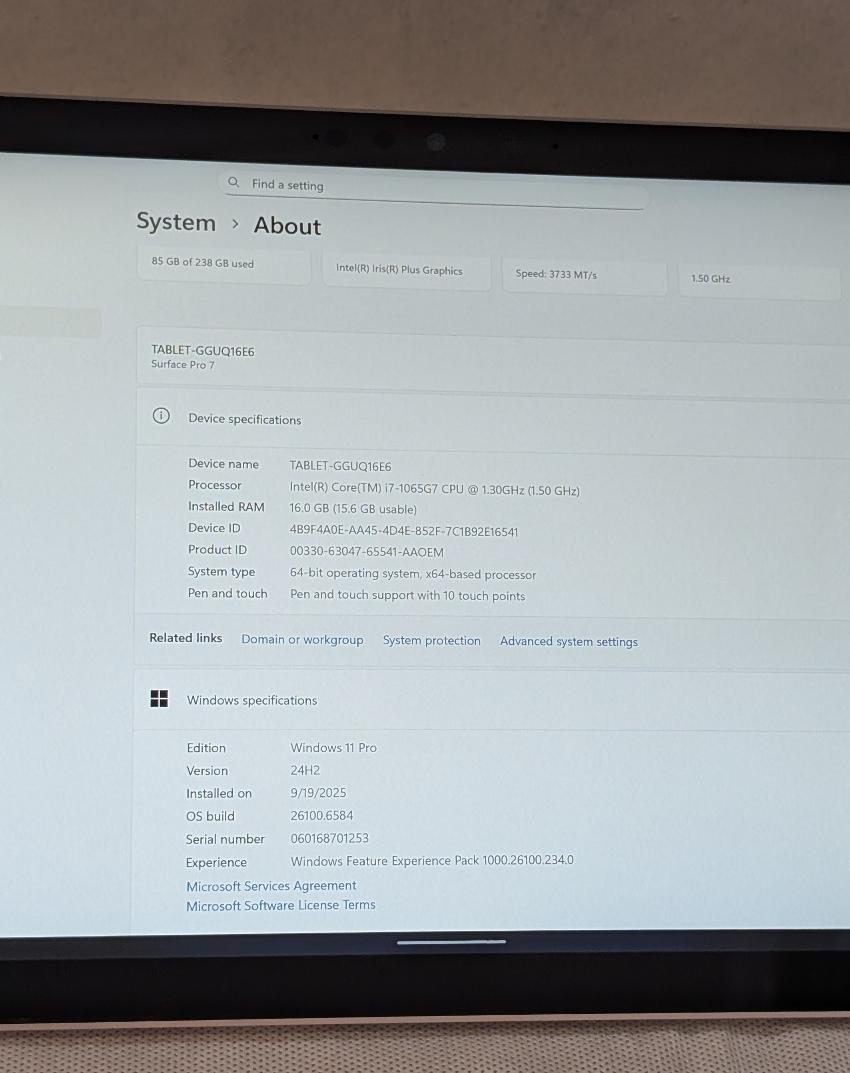This screenshot has width=850, height=1073.
Task: Click the search magnifier icon
Action: [233, 182]
